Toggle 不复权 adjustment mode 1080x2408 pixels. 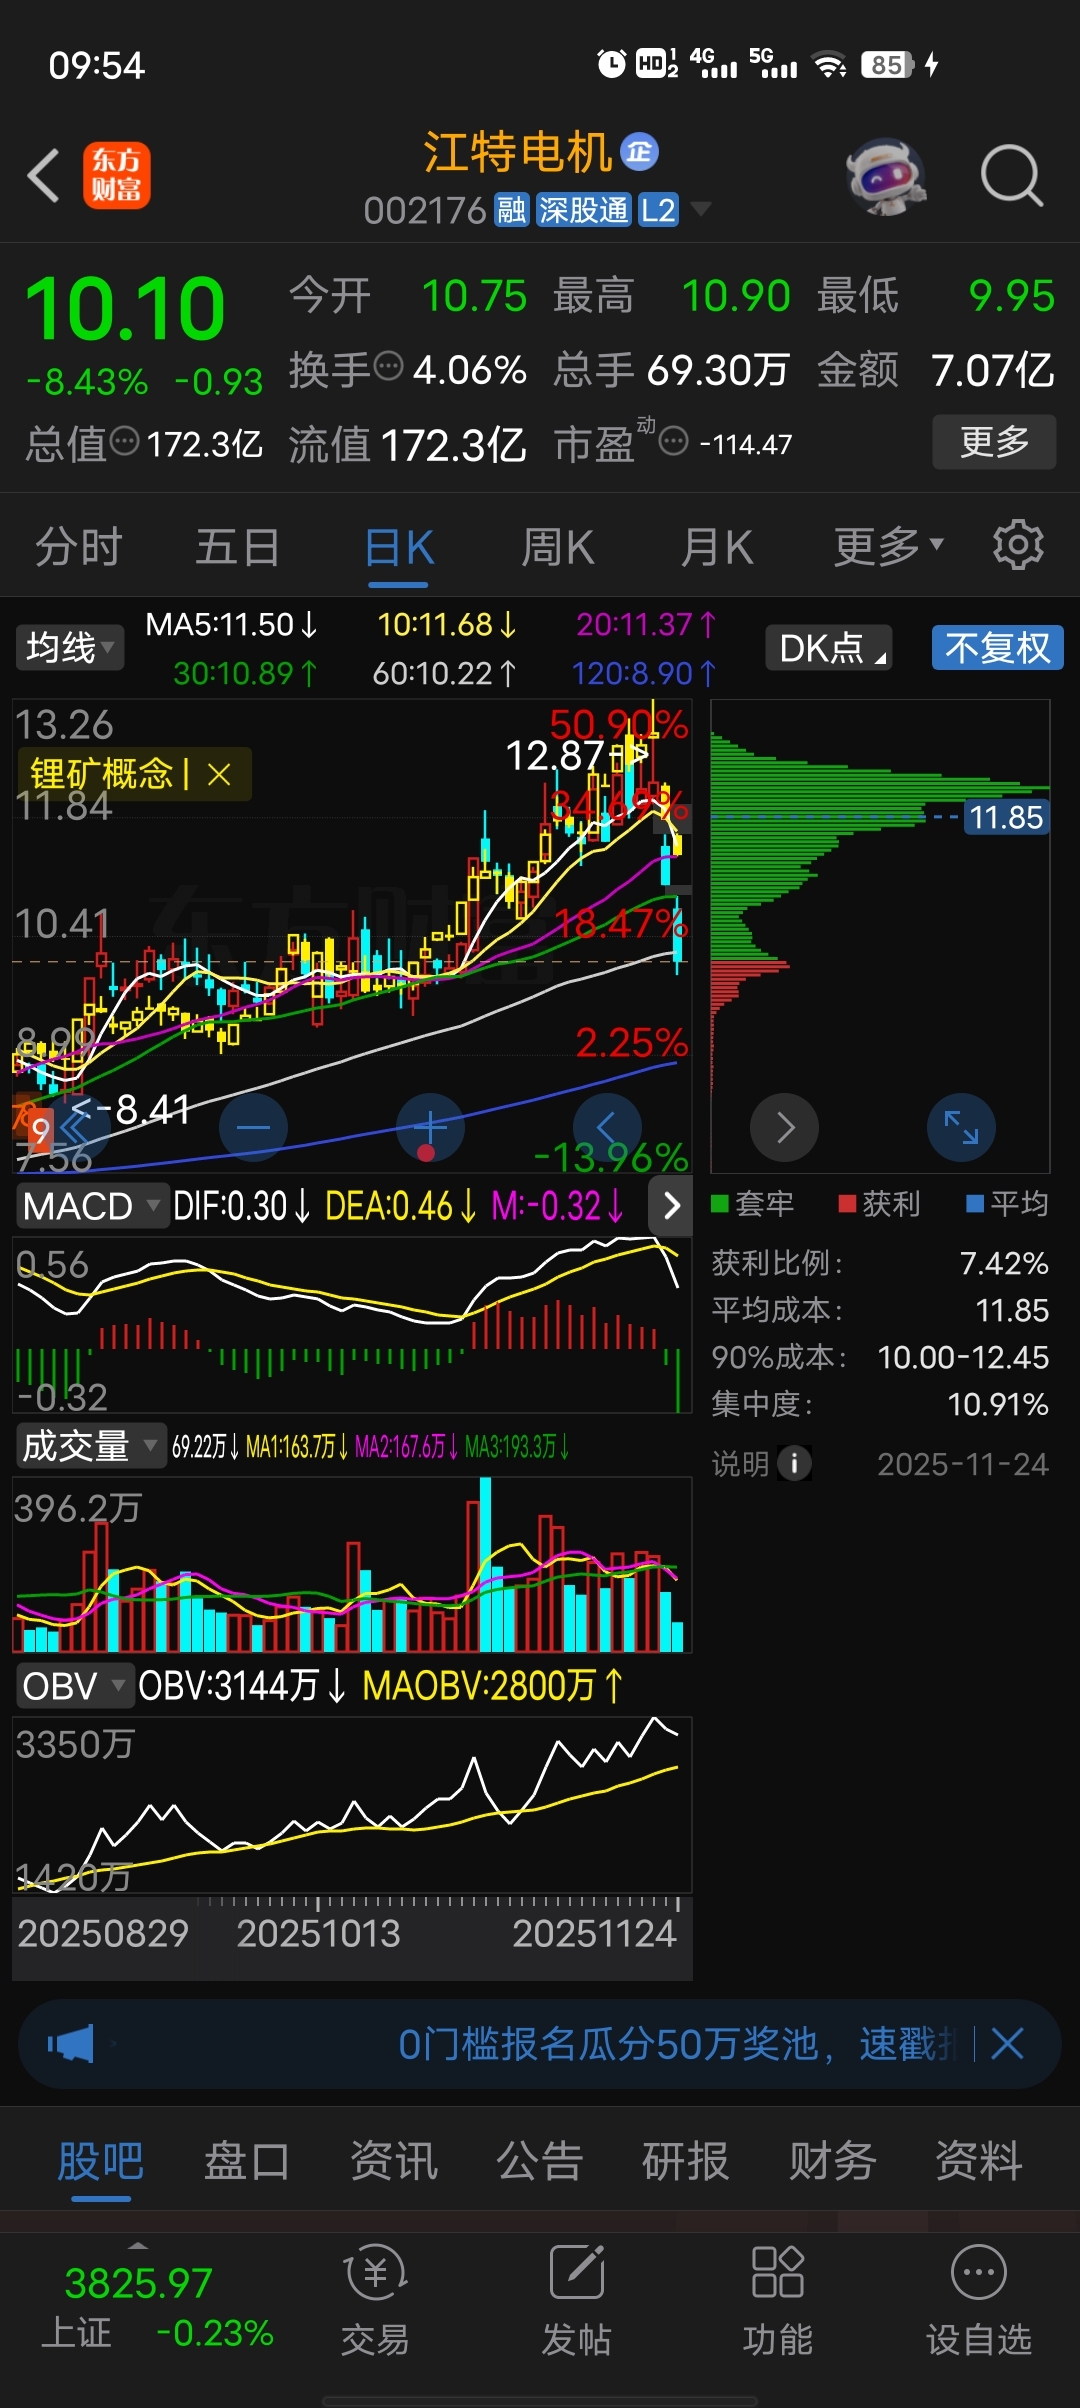997,648
